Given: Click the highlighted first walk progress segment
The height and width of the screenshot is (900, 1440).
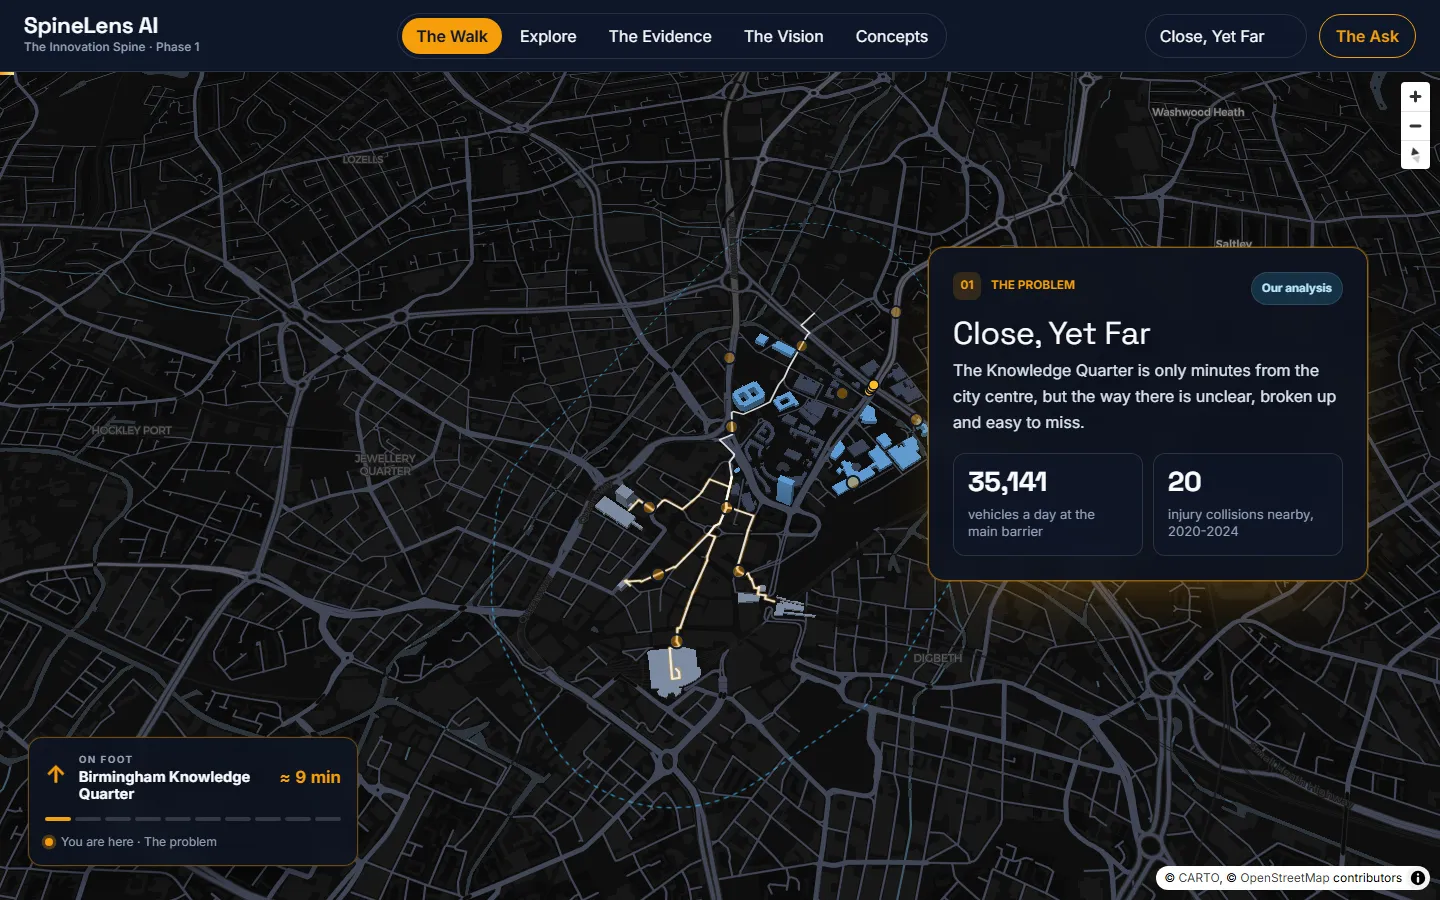Looking at the screenshot, I should point(58,819).
